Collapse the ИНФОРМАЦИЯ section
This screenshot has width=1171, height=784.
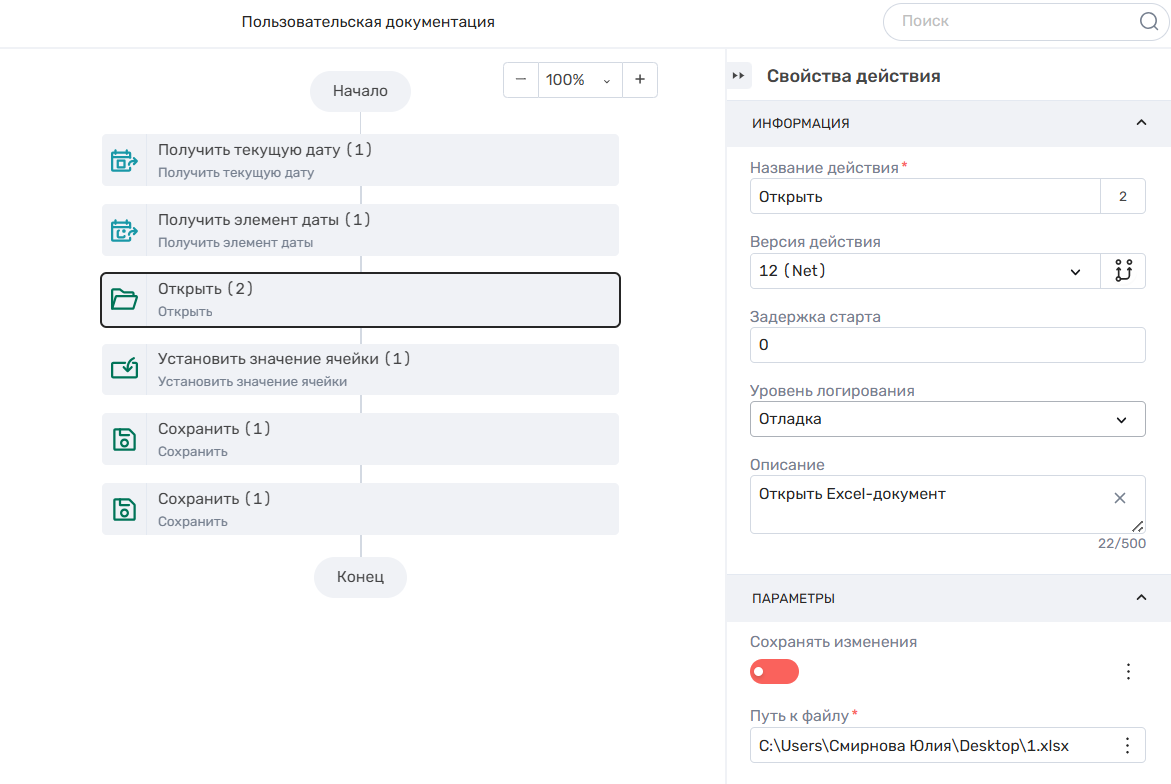(x=1141, y=123)
